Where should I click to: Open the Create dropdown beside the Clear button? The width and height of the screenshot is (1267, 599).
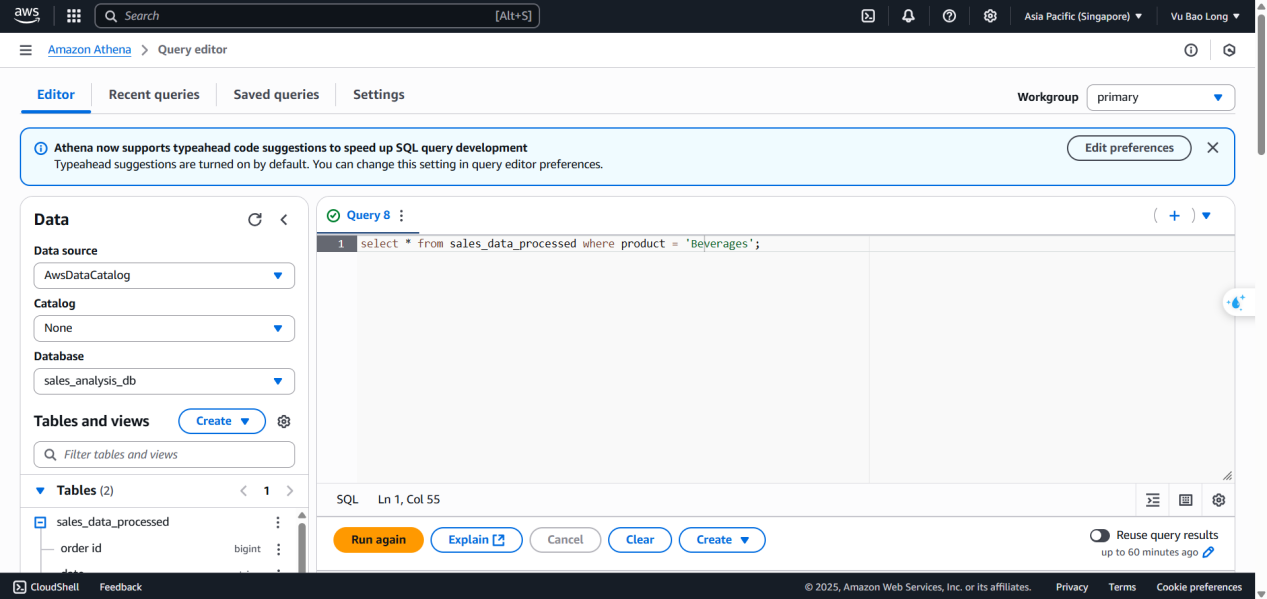click(x=722, y=540)
